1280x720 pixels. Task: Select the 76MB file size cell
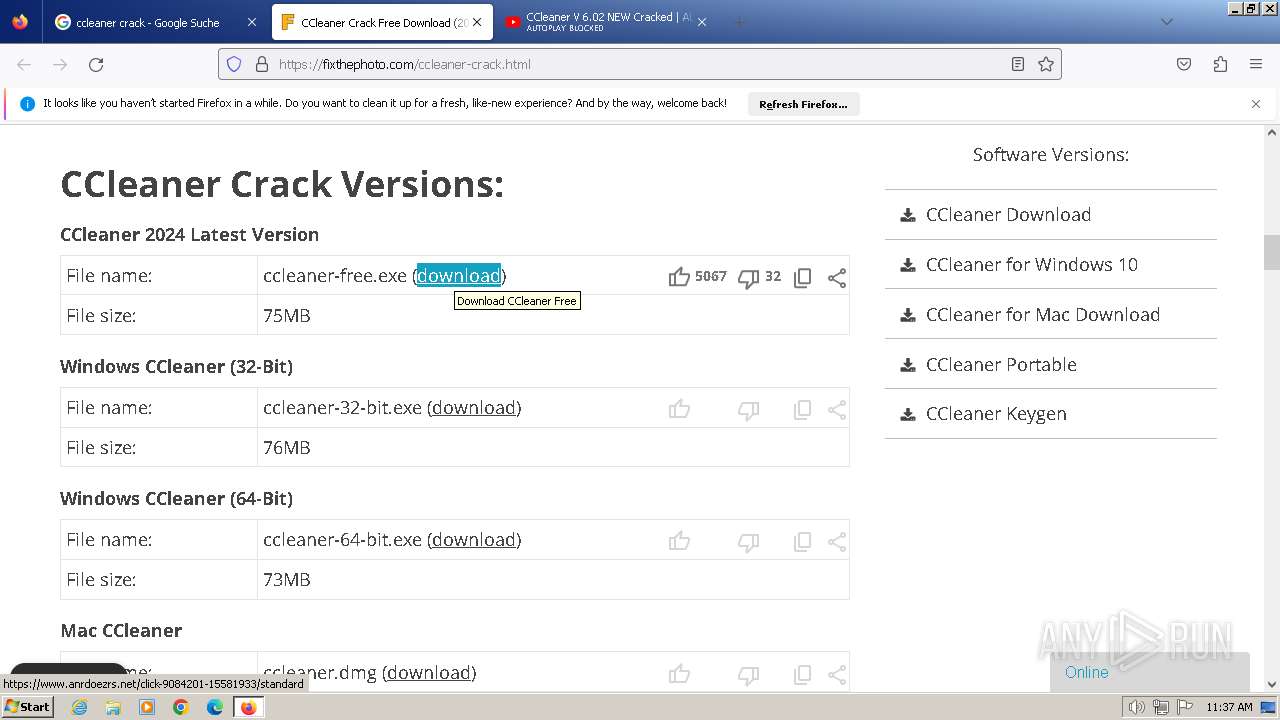[x=553, y=447]
